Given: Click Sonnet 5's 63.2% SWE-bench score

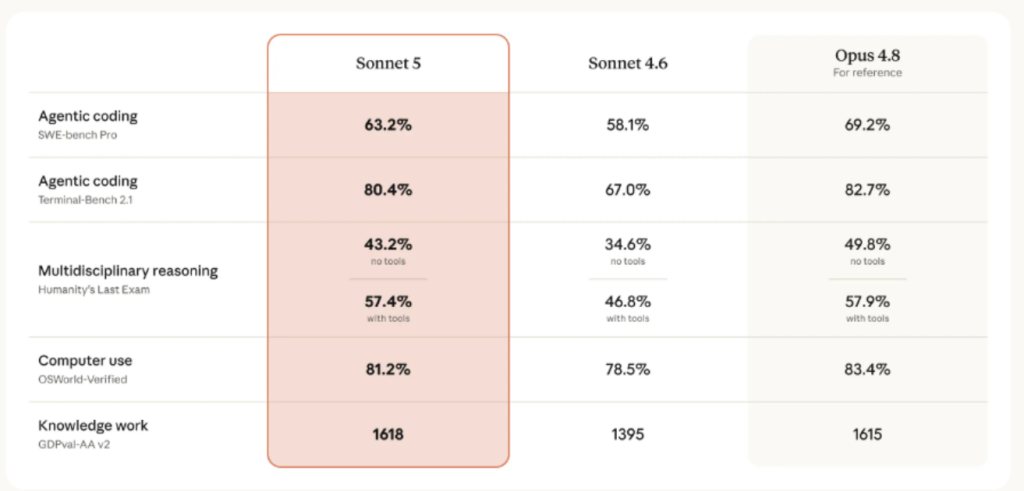Looking at the screenshot, I should point(388,125).
